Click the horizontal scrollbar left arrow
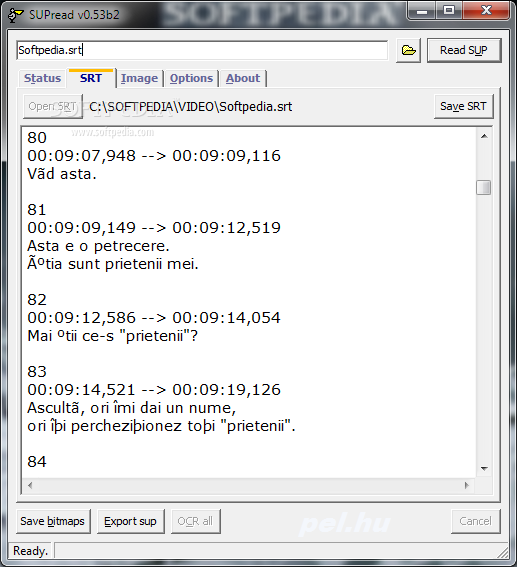This screenshot has height=567, width=517. pos(30,485)
